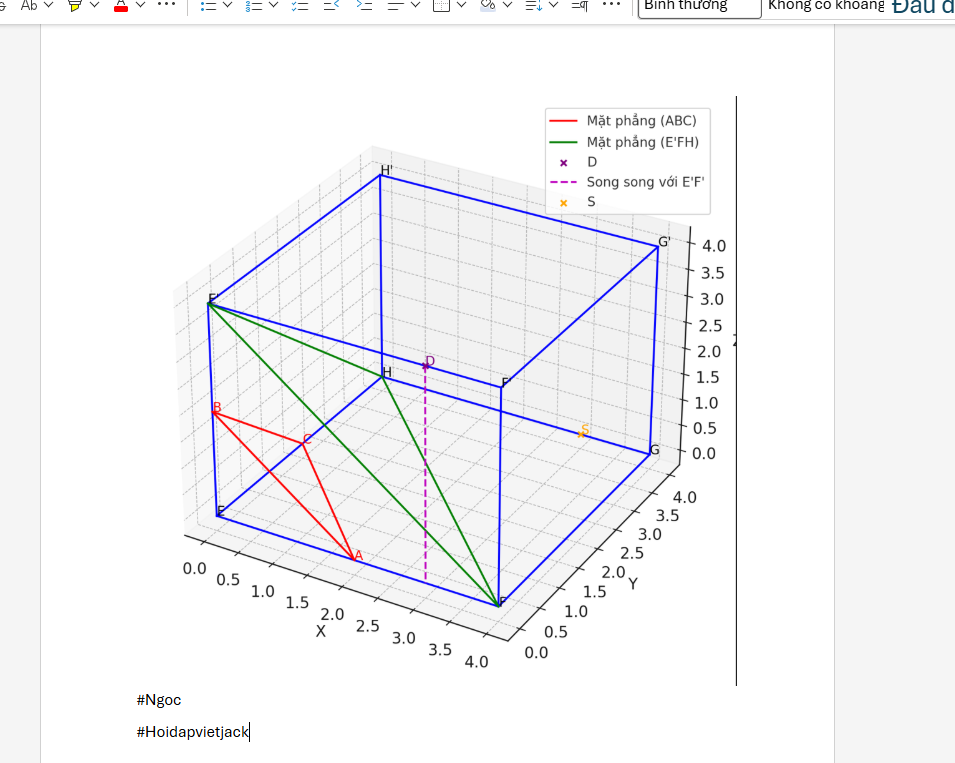Click the right-to-left paragraph direction icon
This screenshot has width=955, height=763.
coord(579,5)
